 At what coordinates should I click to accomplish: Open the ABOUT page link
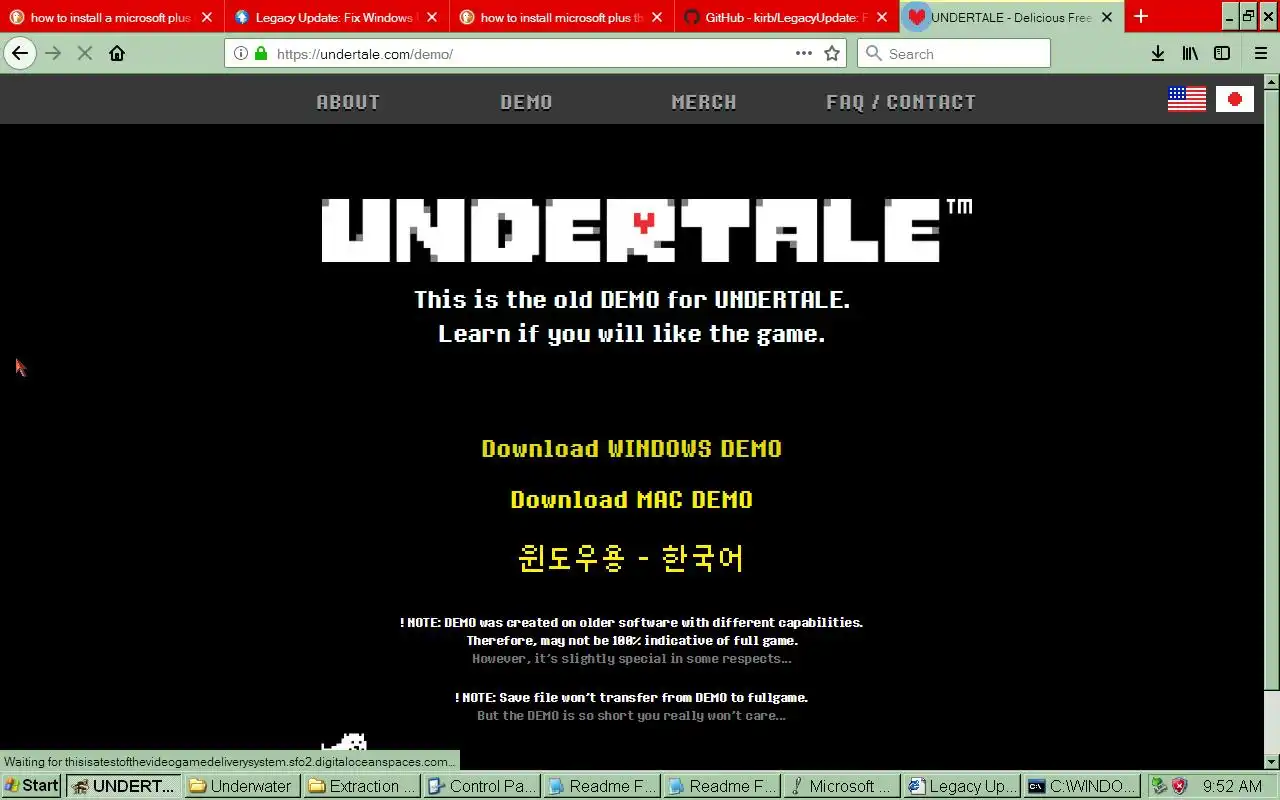tap(348, 102)
